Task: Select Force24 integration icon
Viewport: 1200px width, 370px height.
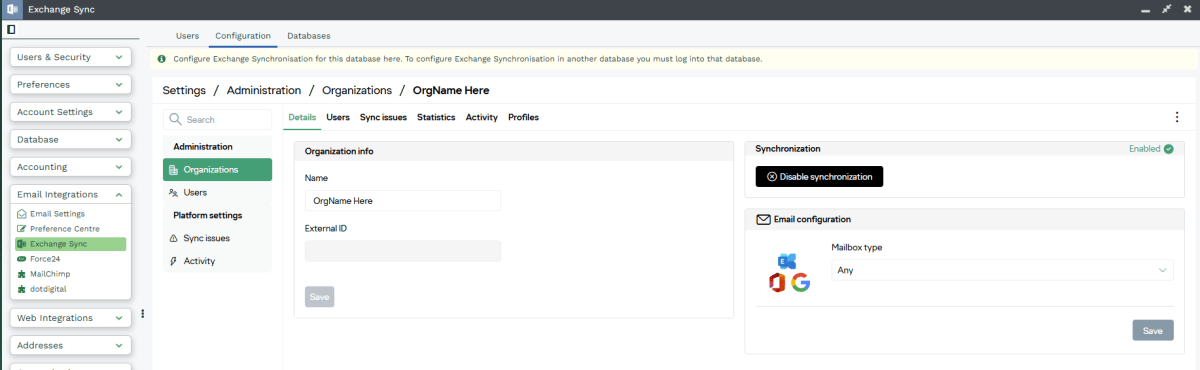Action: point(22,259)
